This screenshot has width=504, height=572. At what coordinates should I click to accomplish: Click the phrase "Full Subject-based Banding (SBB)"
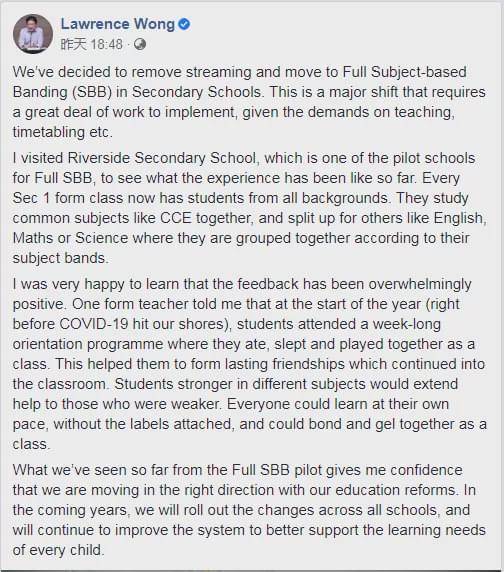240,82
